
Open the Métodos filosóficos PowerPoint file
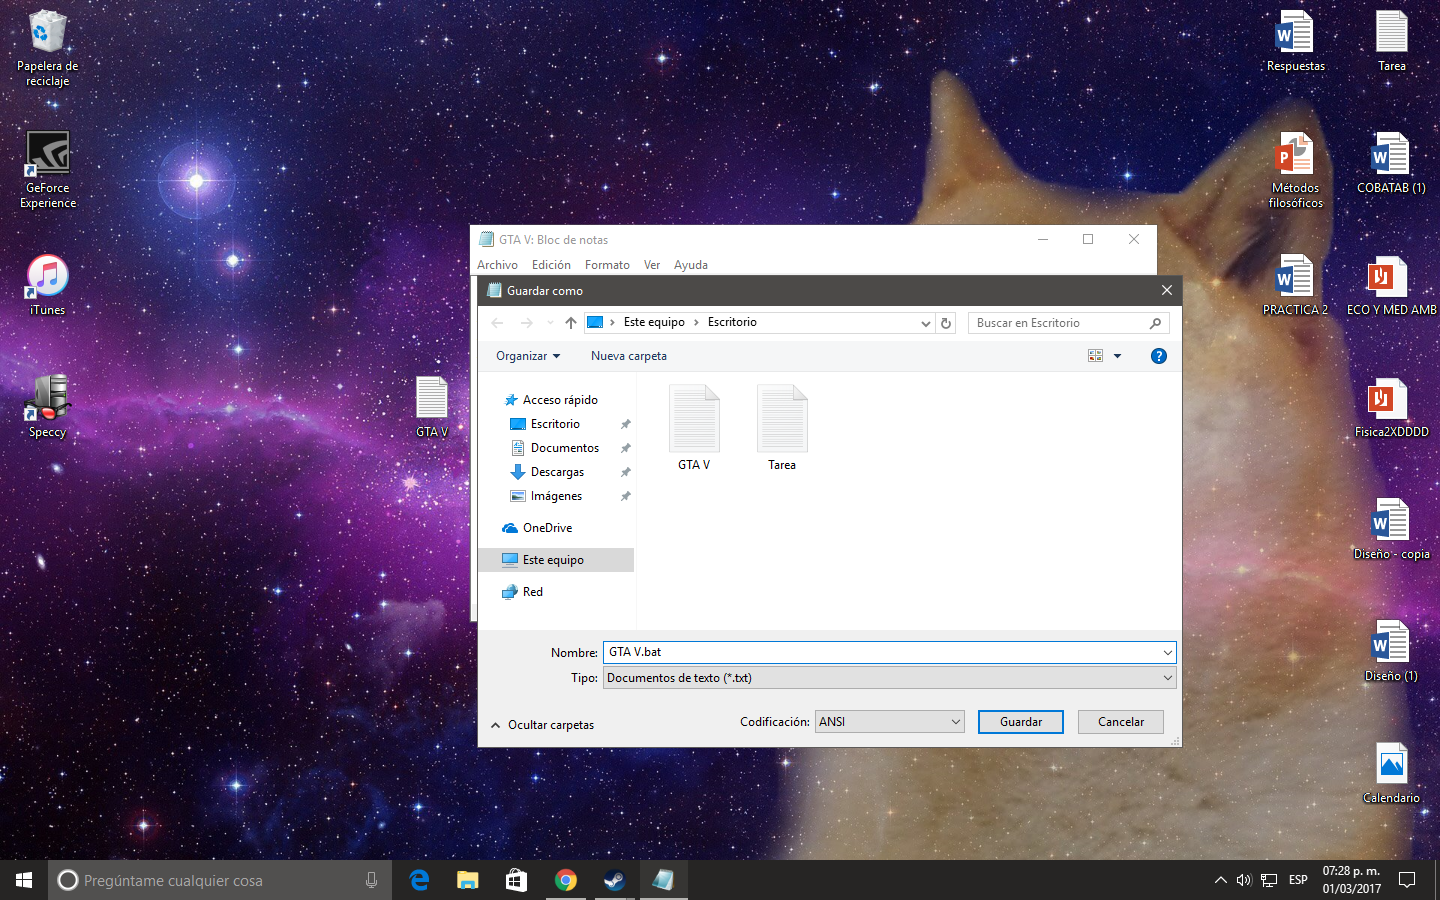point(1295,170)
